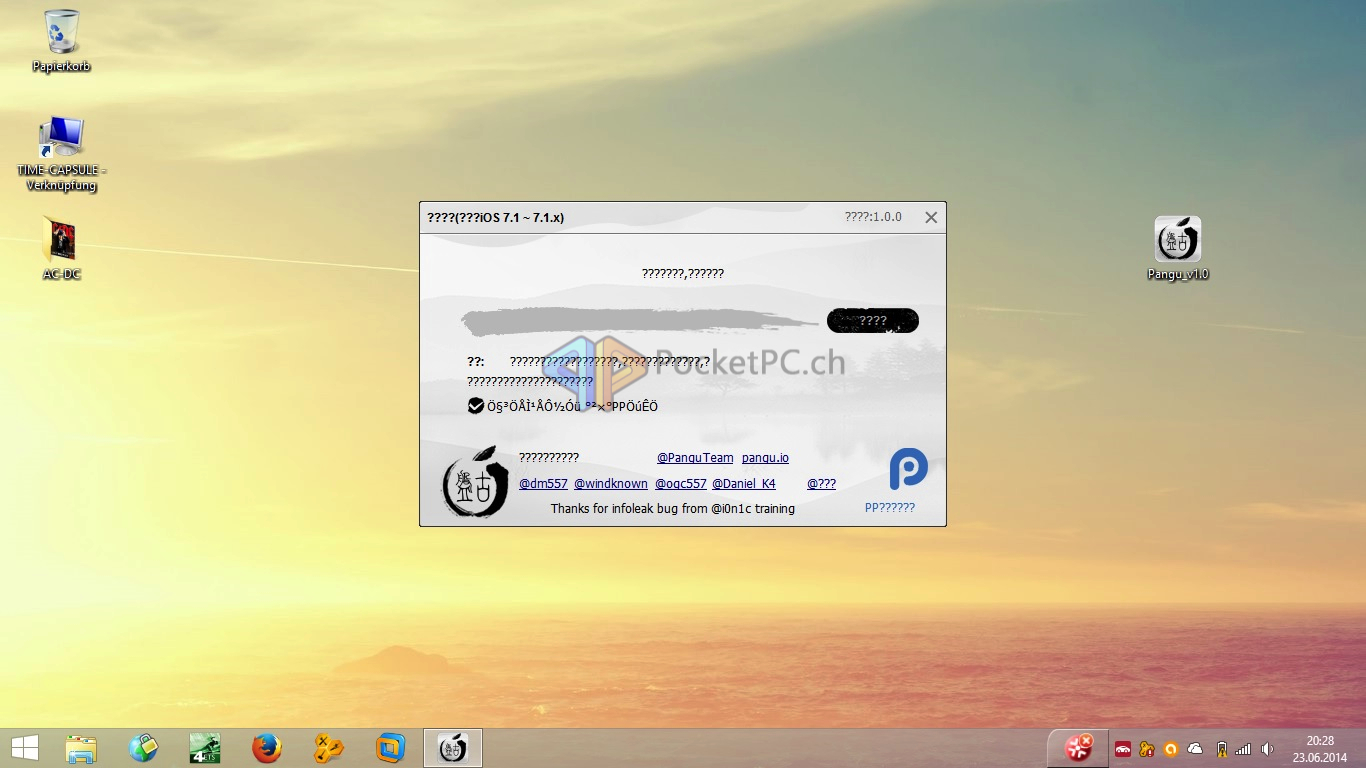Click the Pangu taskbar button
The height and width of the screenshot is (768, 1366).
click(453, 748)
